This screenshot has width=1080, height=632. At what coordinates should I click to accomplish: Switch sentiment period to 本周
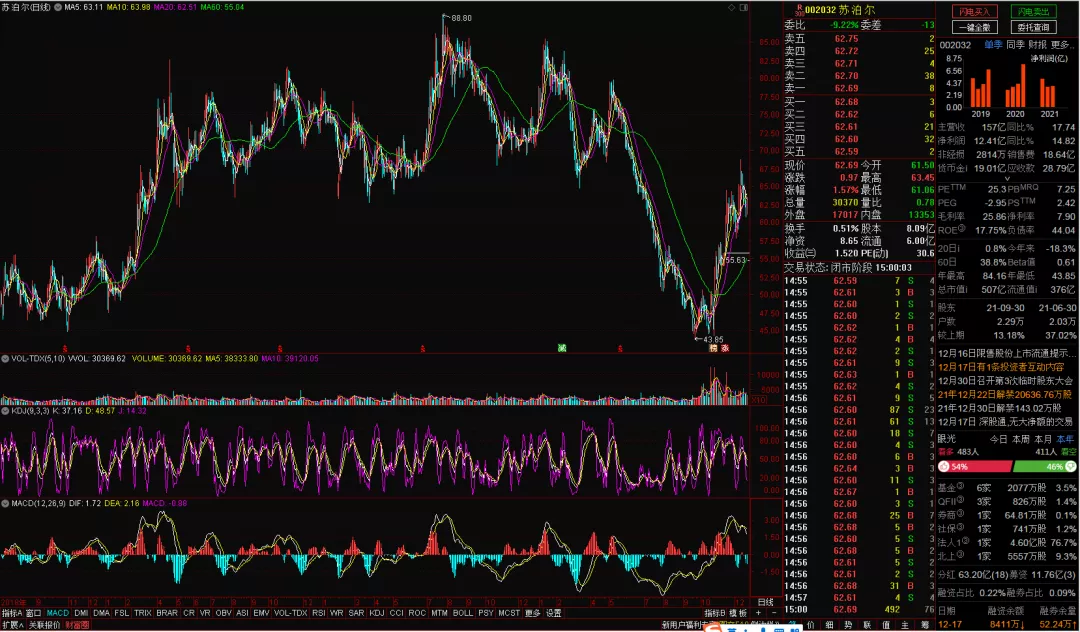tap(1021, 438)
